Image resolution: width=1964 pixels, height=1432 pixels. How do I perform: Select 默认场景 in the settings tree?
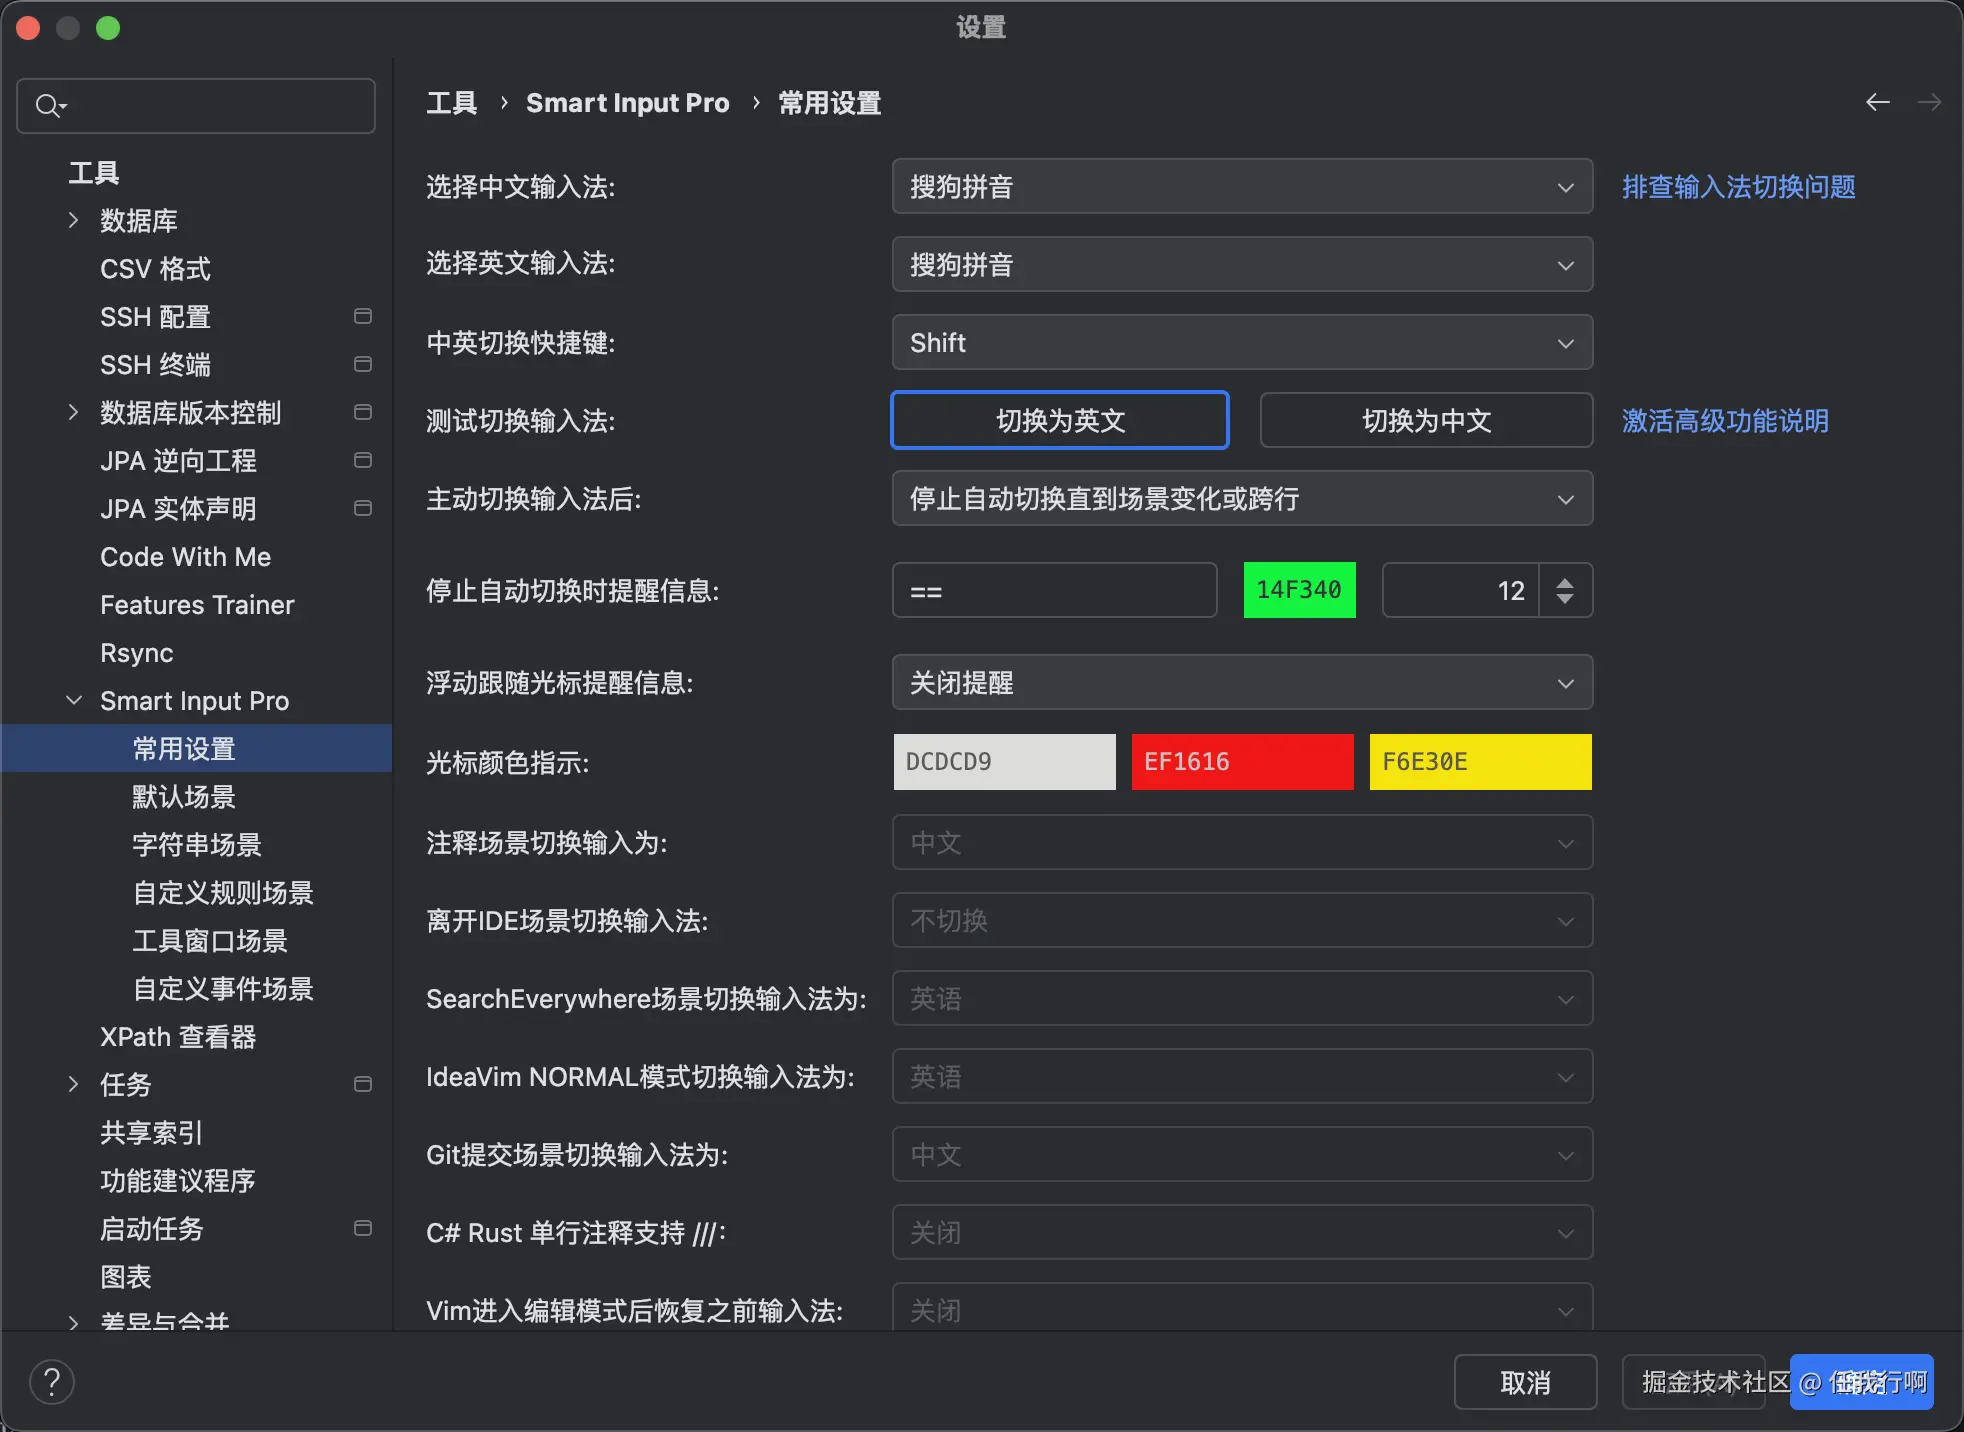[184, 796]
